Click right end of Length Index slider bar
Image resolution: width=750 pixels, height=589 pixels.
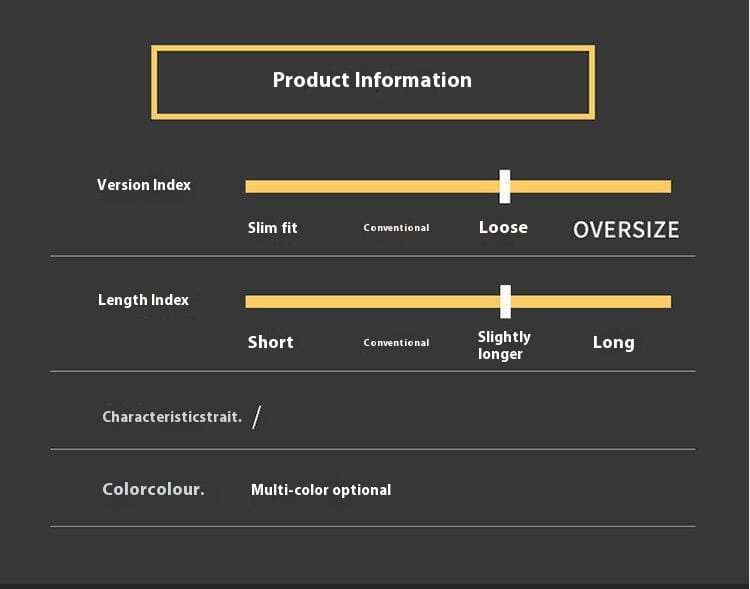point(666,301)
